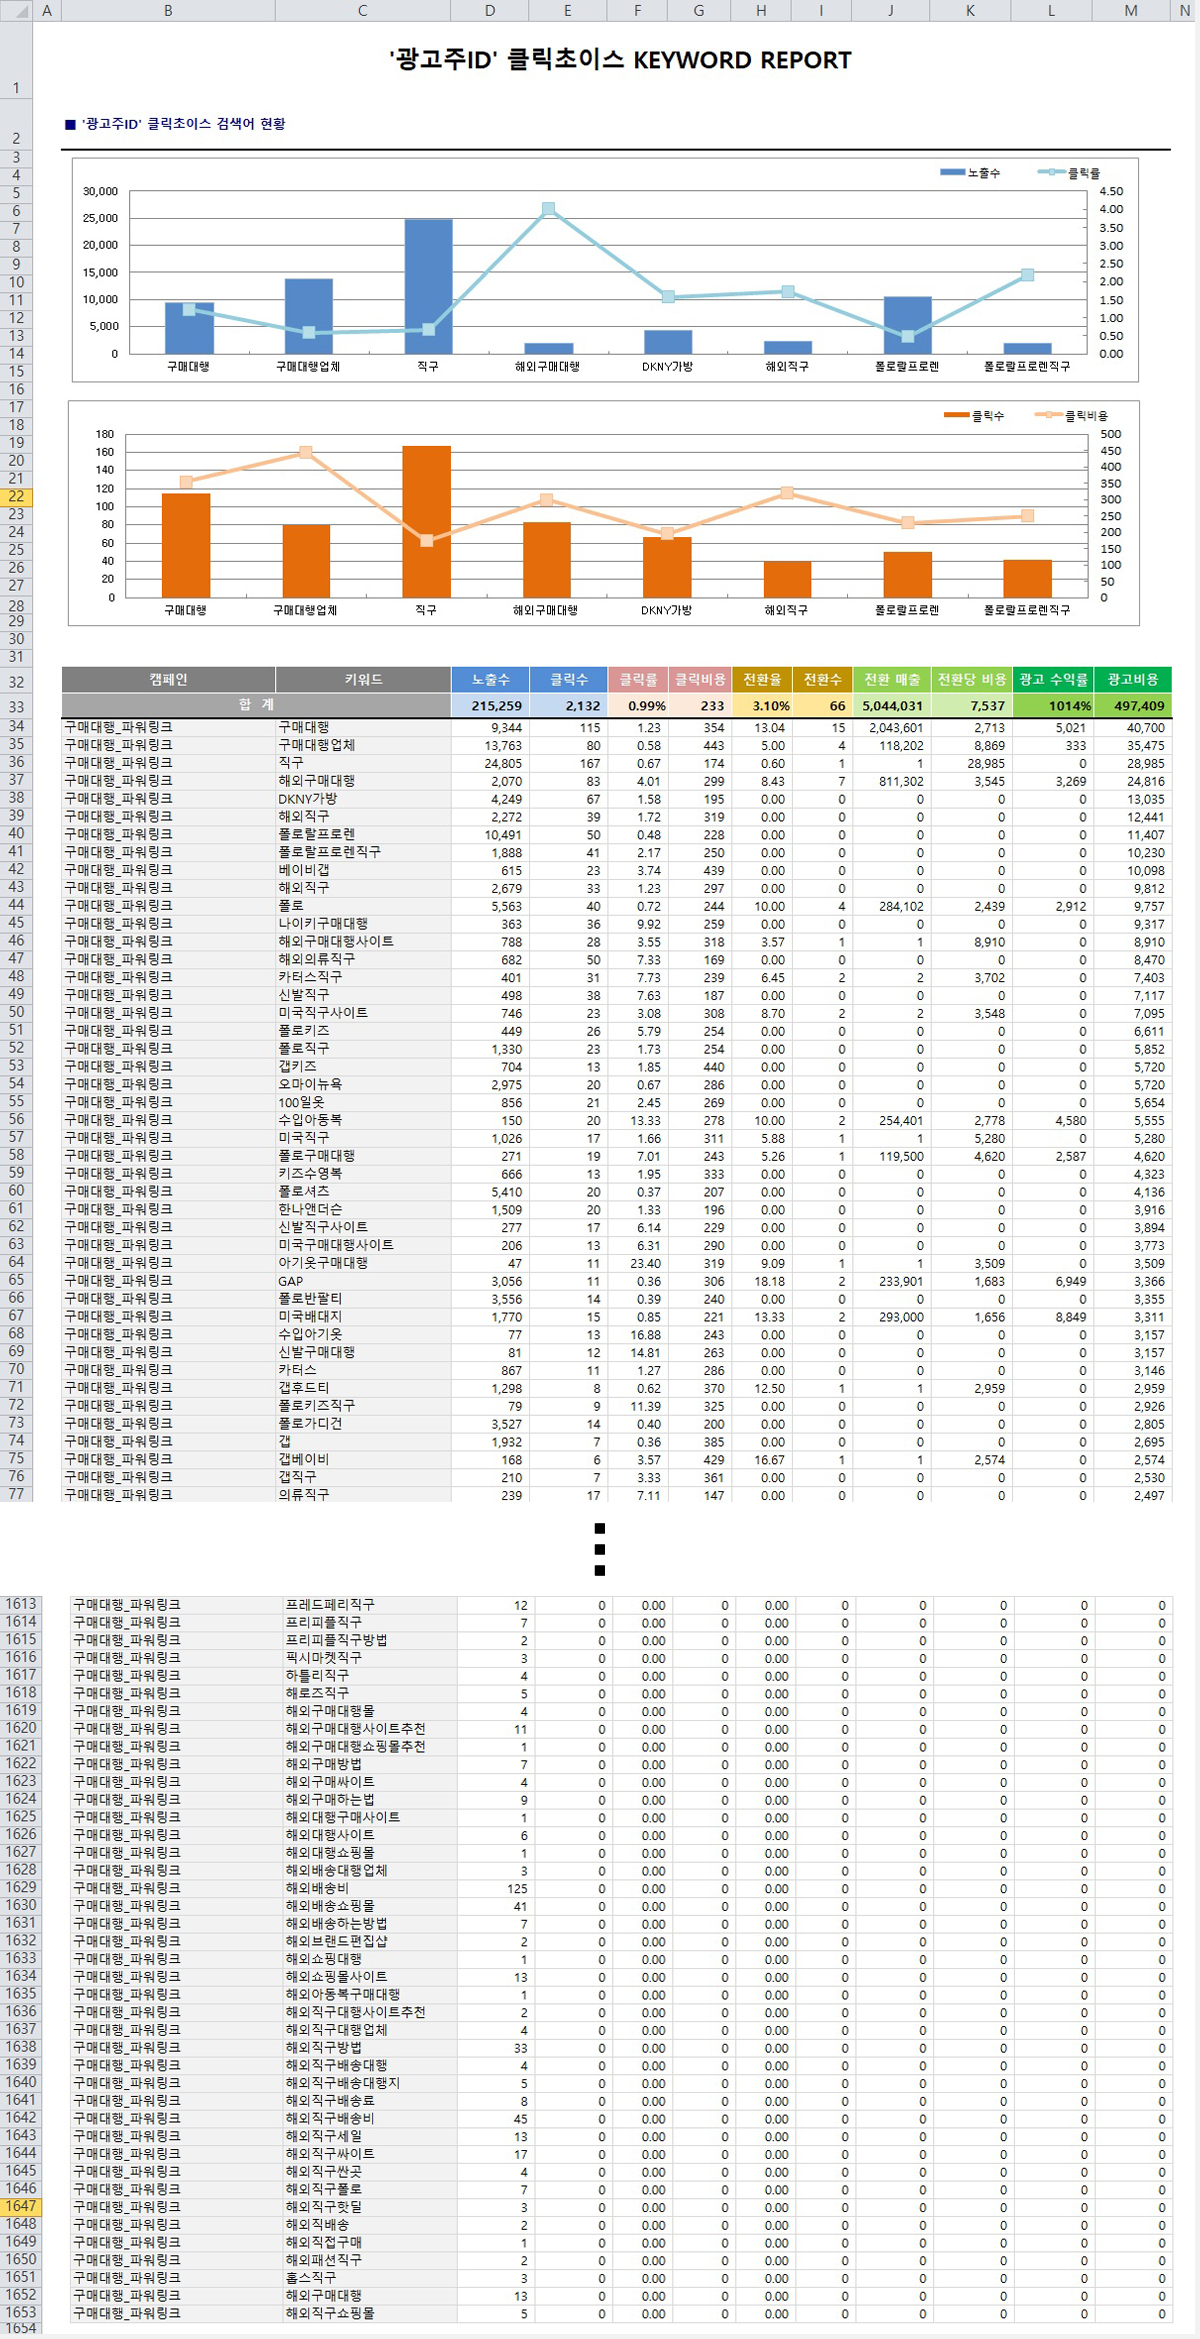Click the tallest blue 직구 bar in top chart
Image resolution: width=1200 pixels, height=2339 pixels.
pyautogui.click(x=428, y=286)
